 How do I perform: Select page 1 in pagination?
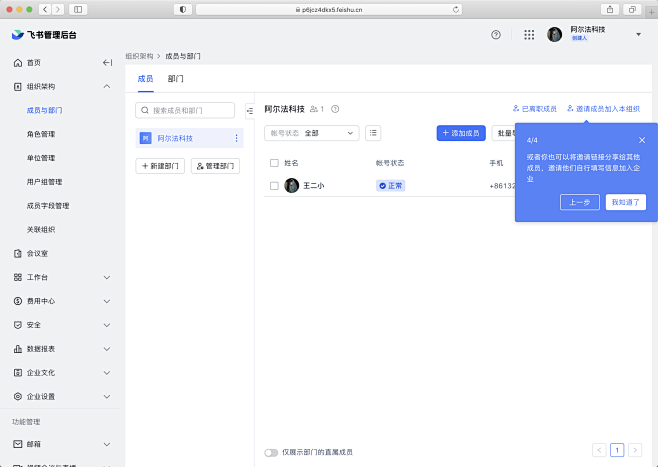pos(617,450)
